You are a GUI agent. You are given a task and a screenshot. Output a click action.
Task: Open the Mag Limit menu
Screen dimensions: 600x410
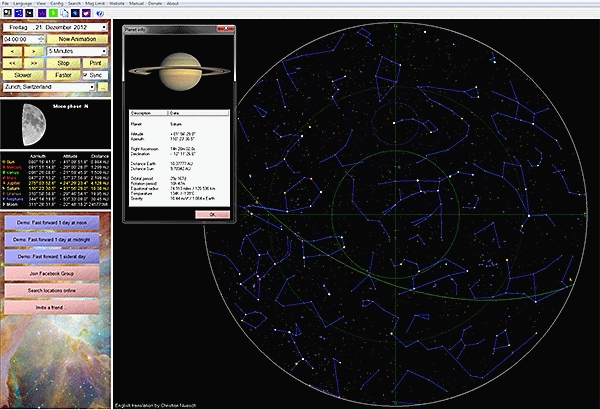click(96, 4)
